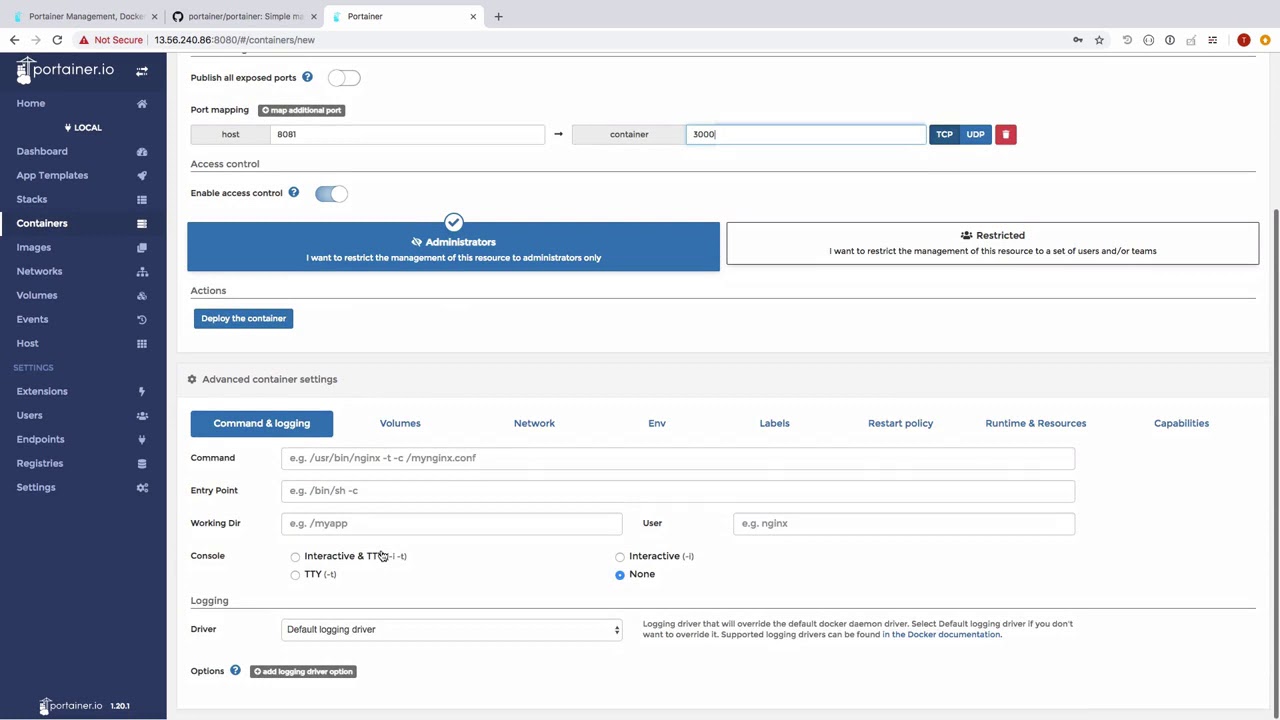Click the Extensions bolt icon
The height and width of the screenshot is (720, 1280).
pos(142,392)
